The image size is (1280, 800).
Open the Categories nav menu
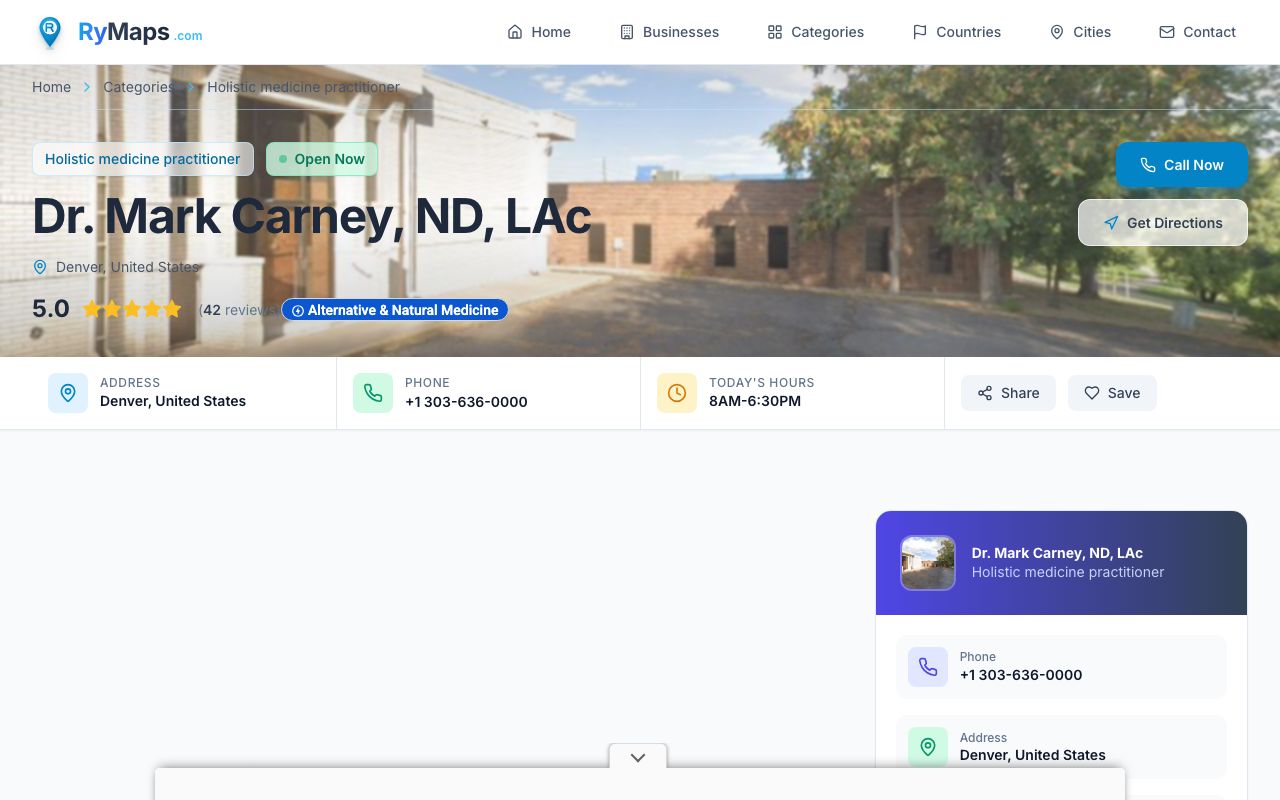[x=816, y=32]
